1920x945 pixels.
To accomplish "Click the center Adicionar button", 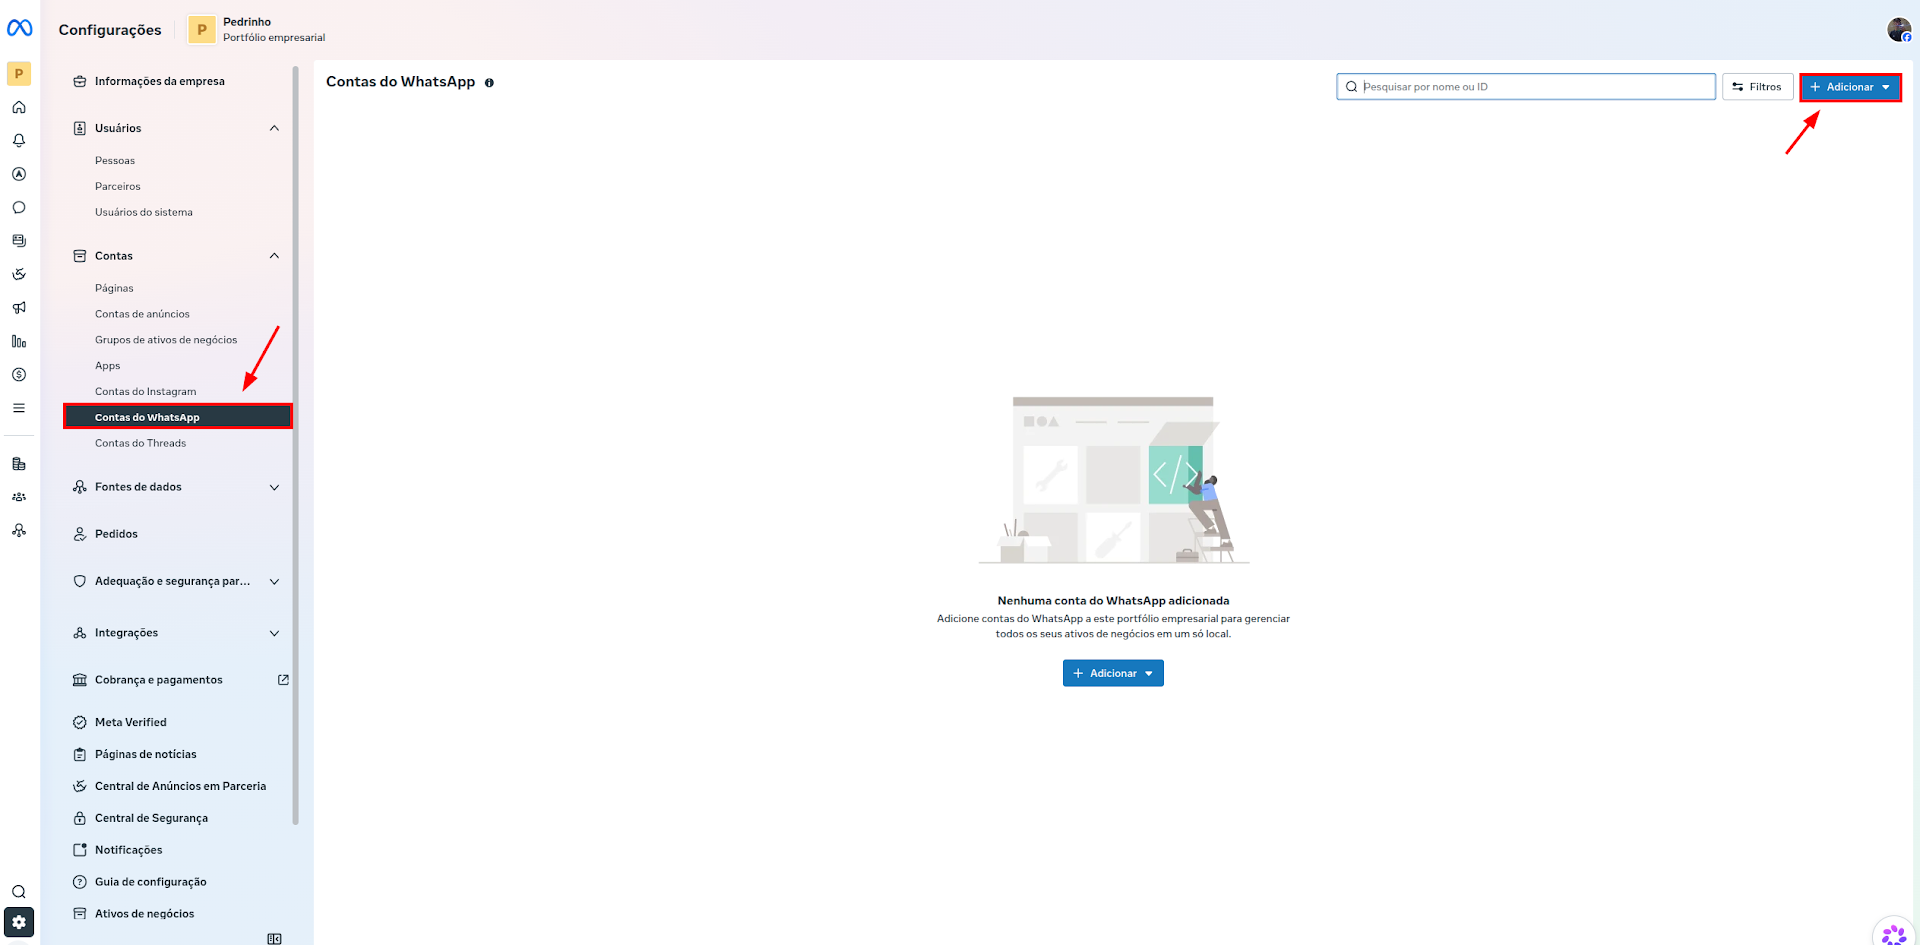I will coord(1113,673).
